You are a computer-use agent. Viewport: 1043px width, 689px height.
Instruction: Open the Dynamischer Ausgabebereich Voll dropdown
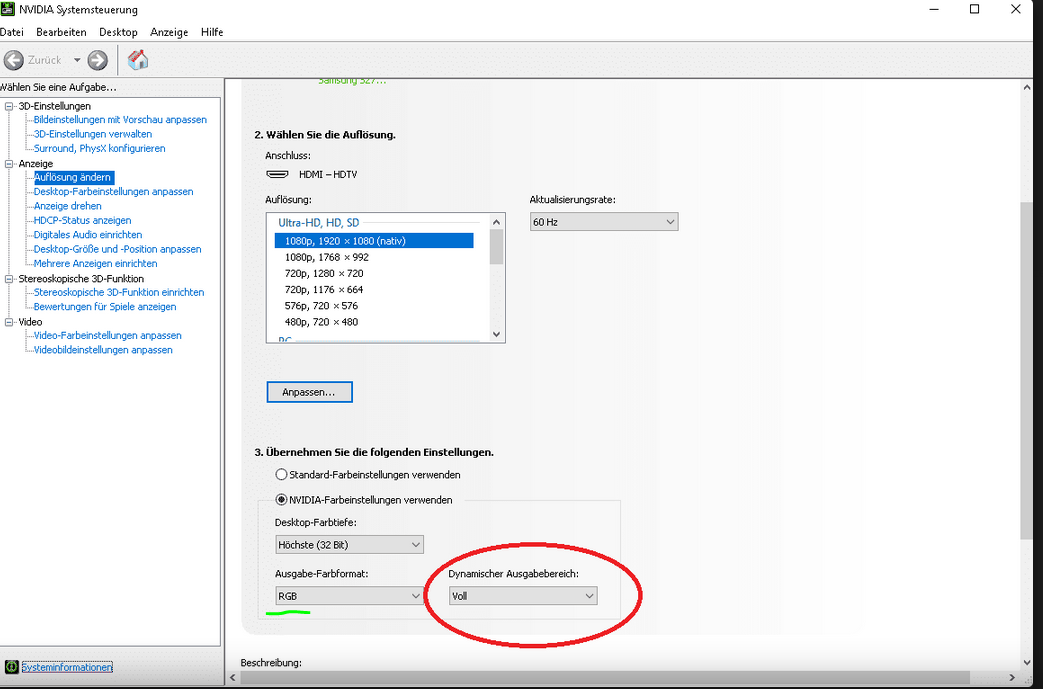(x=523, y=597)
